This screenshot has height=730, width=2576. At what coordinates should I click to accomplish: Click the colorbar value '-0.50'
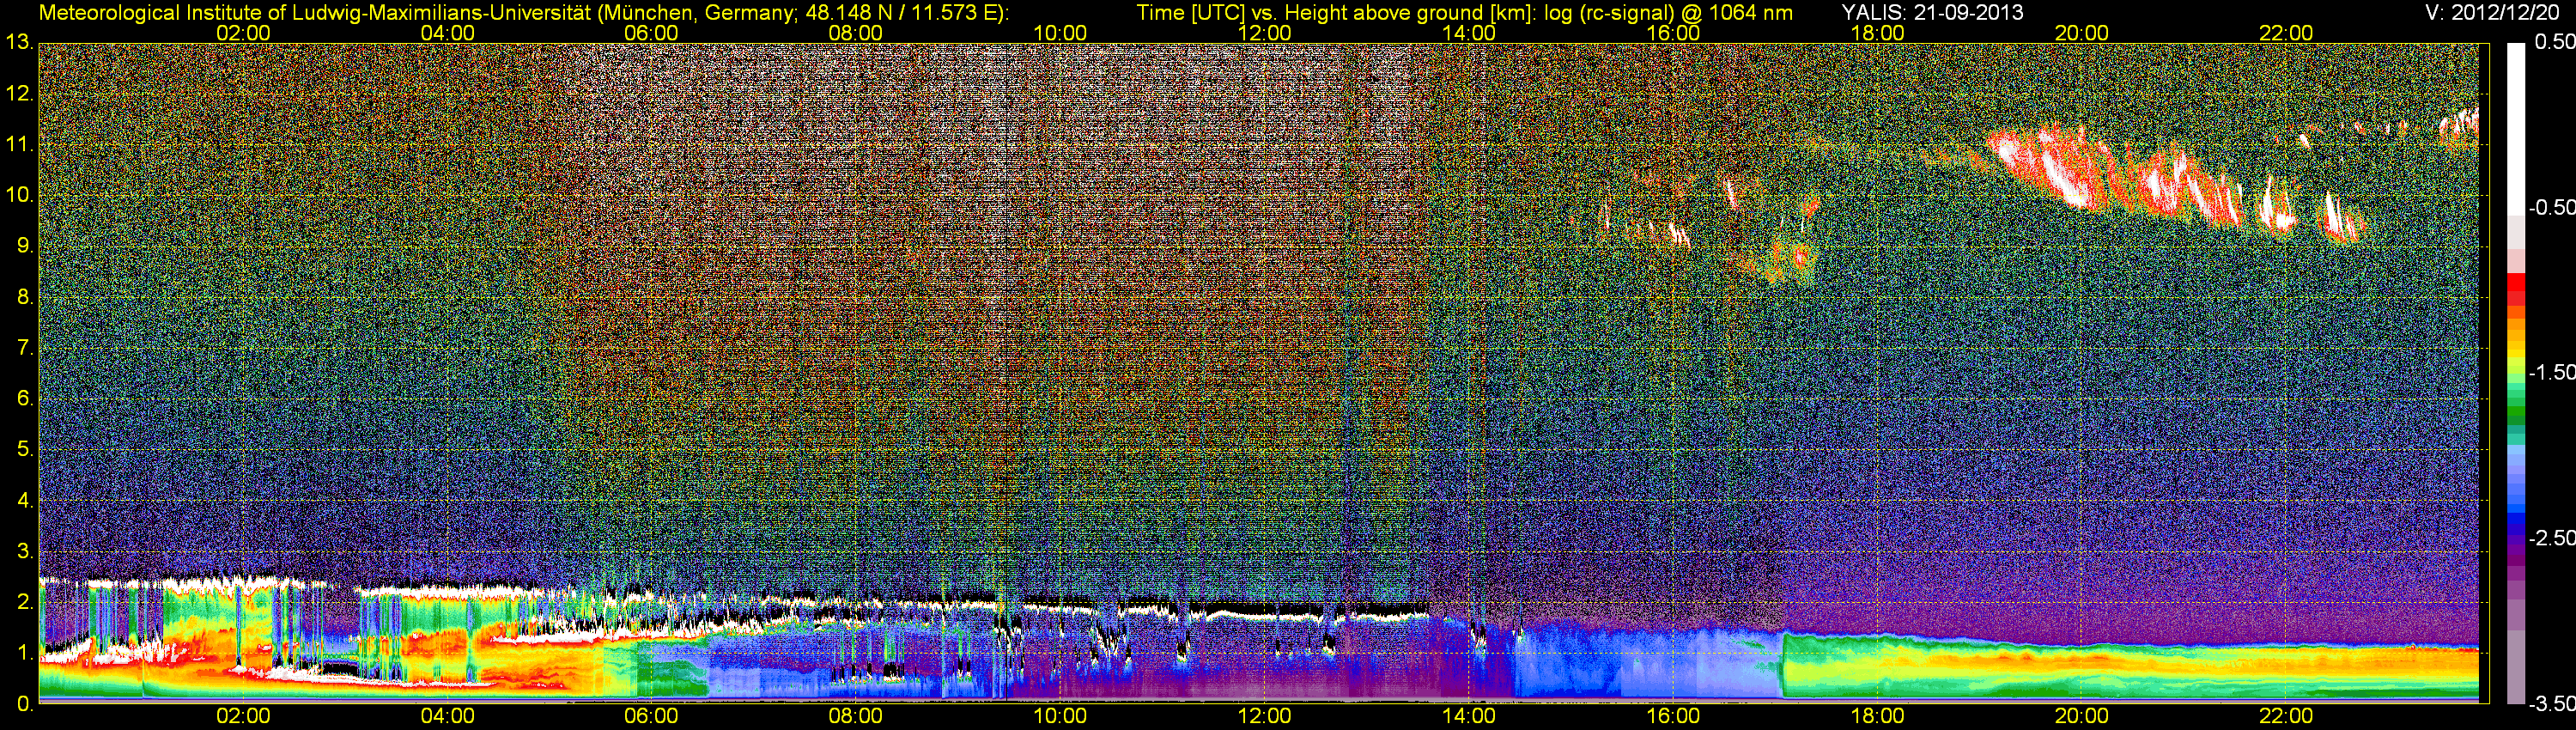(x=2551, y=207)
